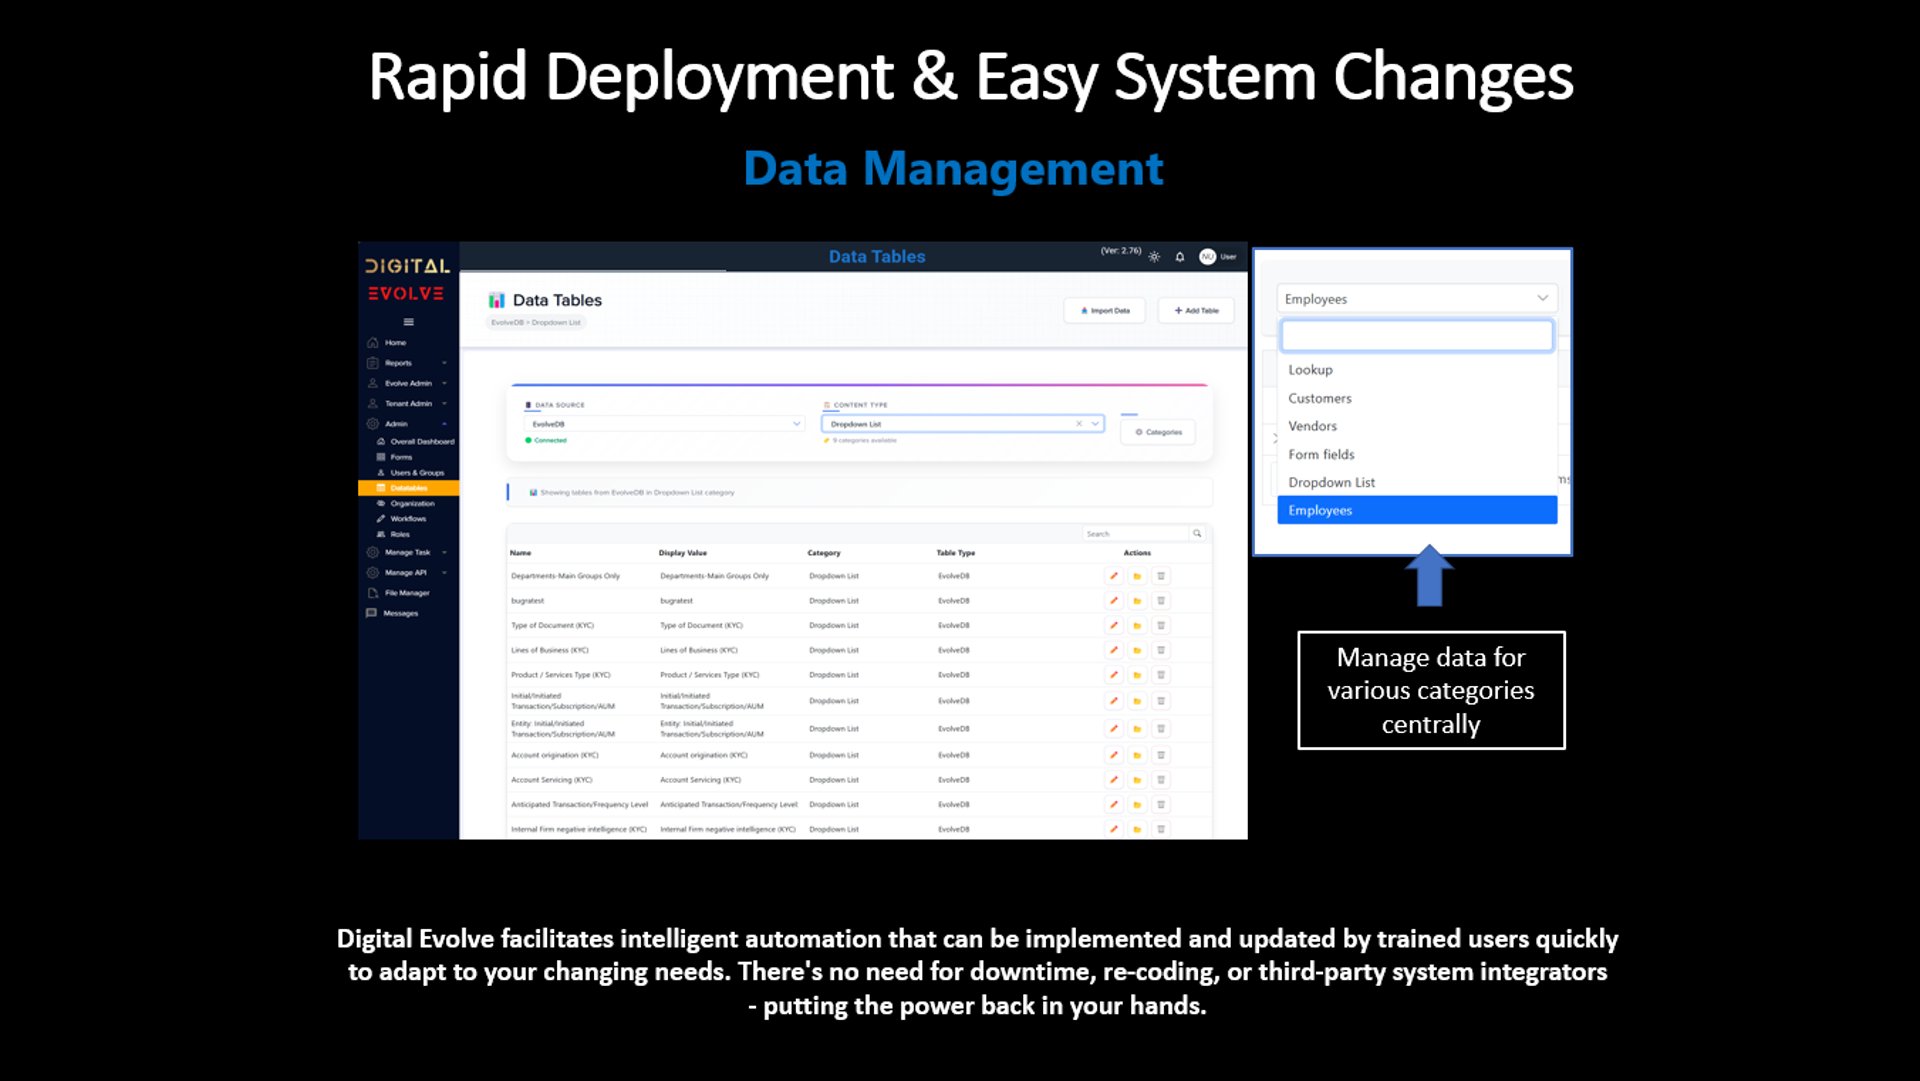Open notifications bell icon
Image resolution: width=1920 pixels, height=1081 pixels.
point(1180,257)
